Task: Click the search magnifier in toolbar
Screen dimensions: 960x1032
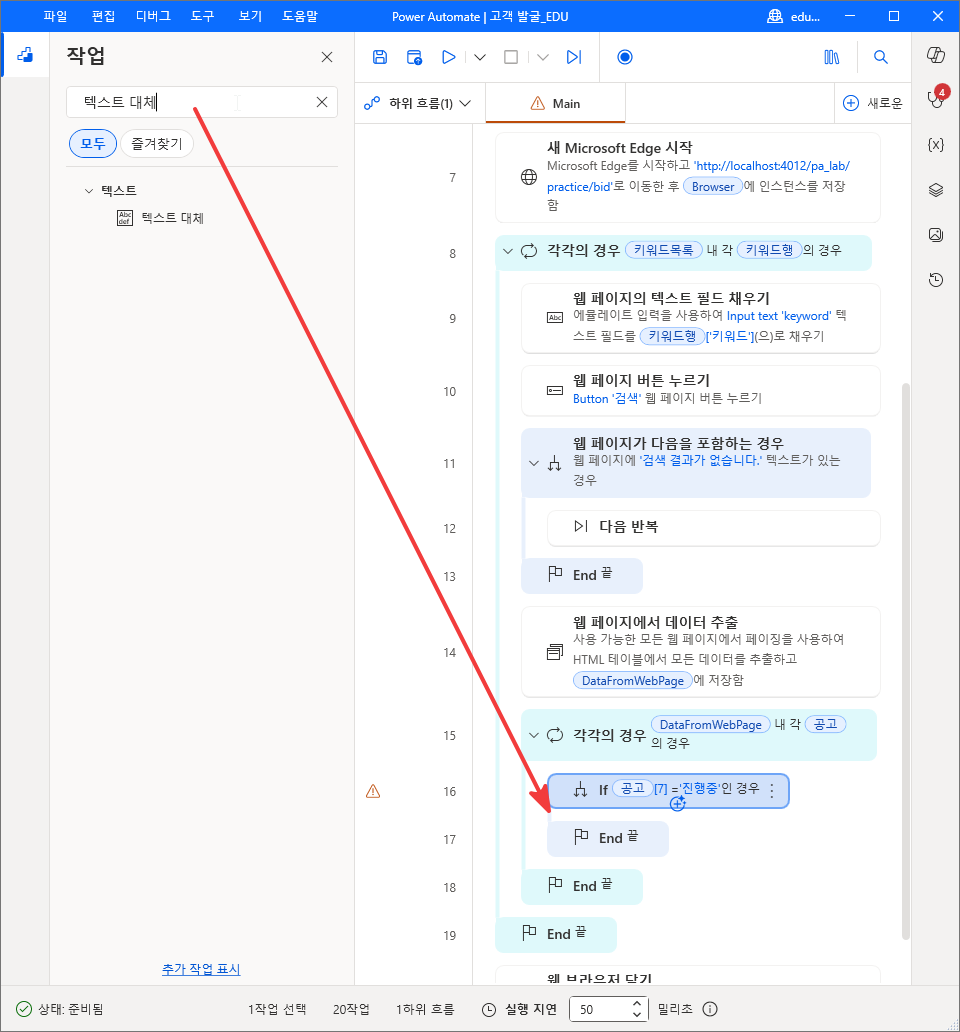Action: pyautogui.click(x=881, y=57)
